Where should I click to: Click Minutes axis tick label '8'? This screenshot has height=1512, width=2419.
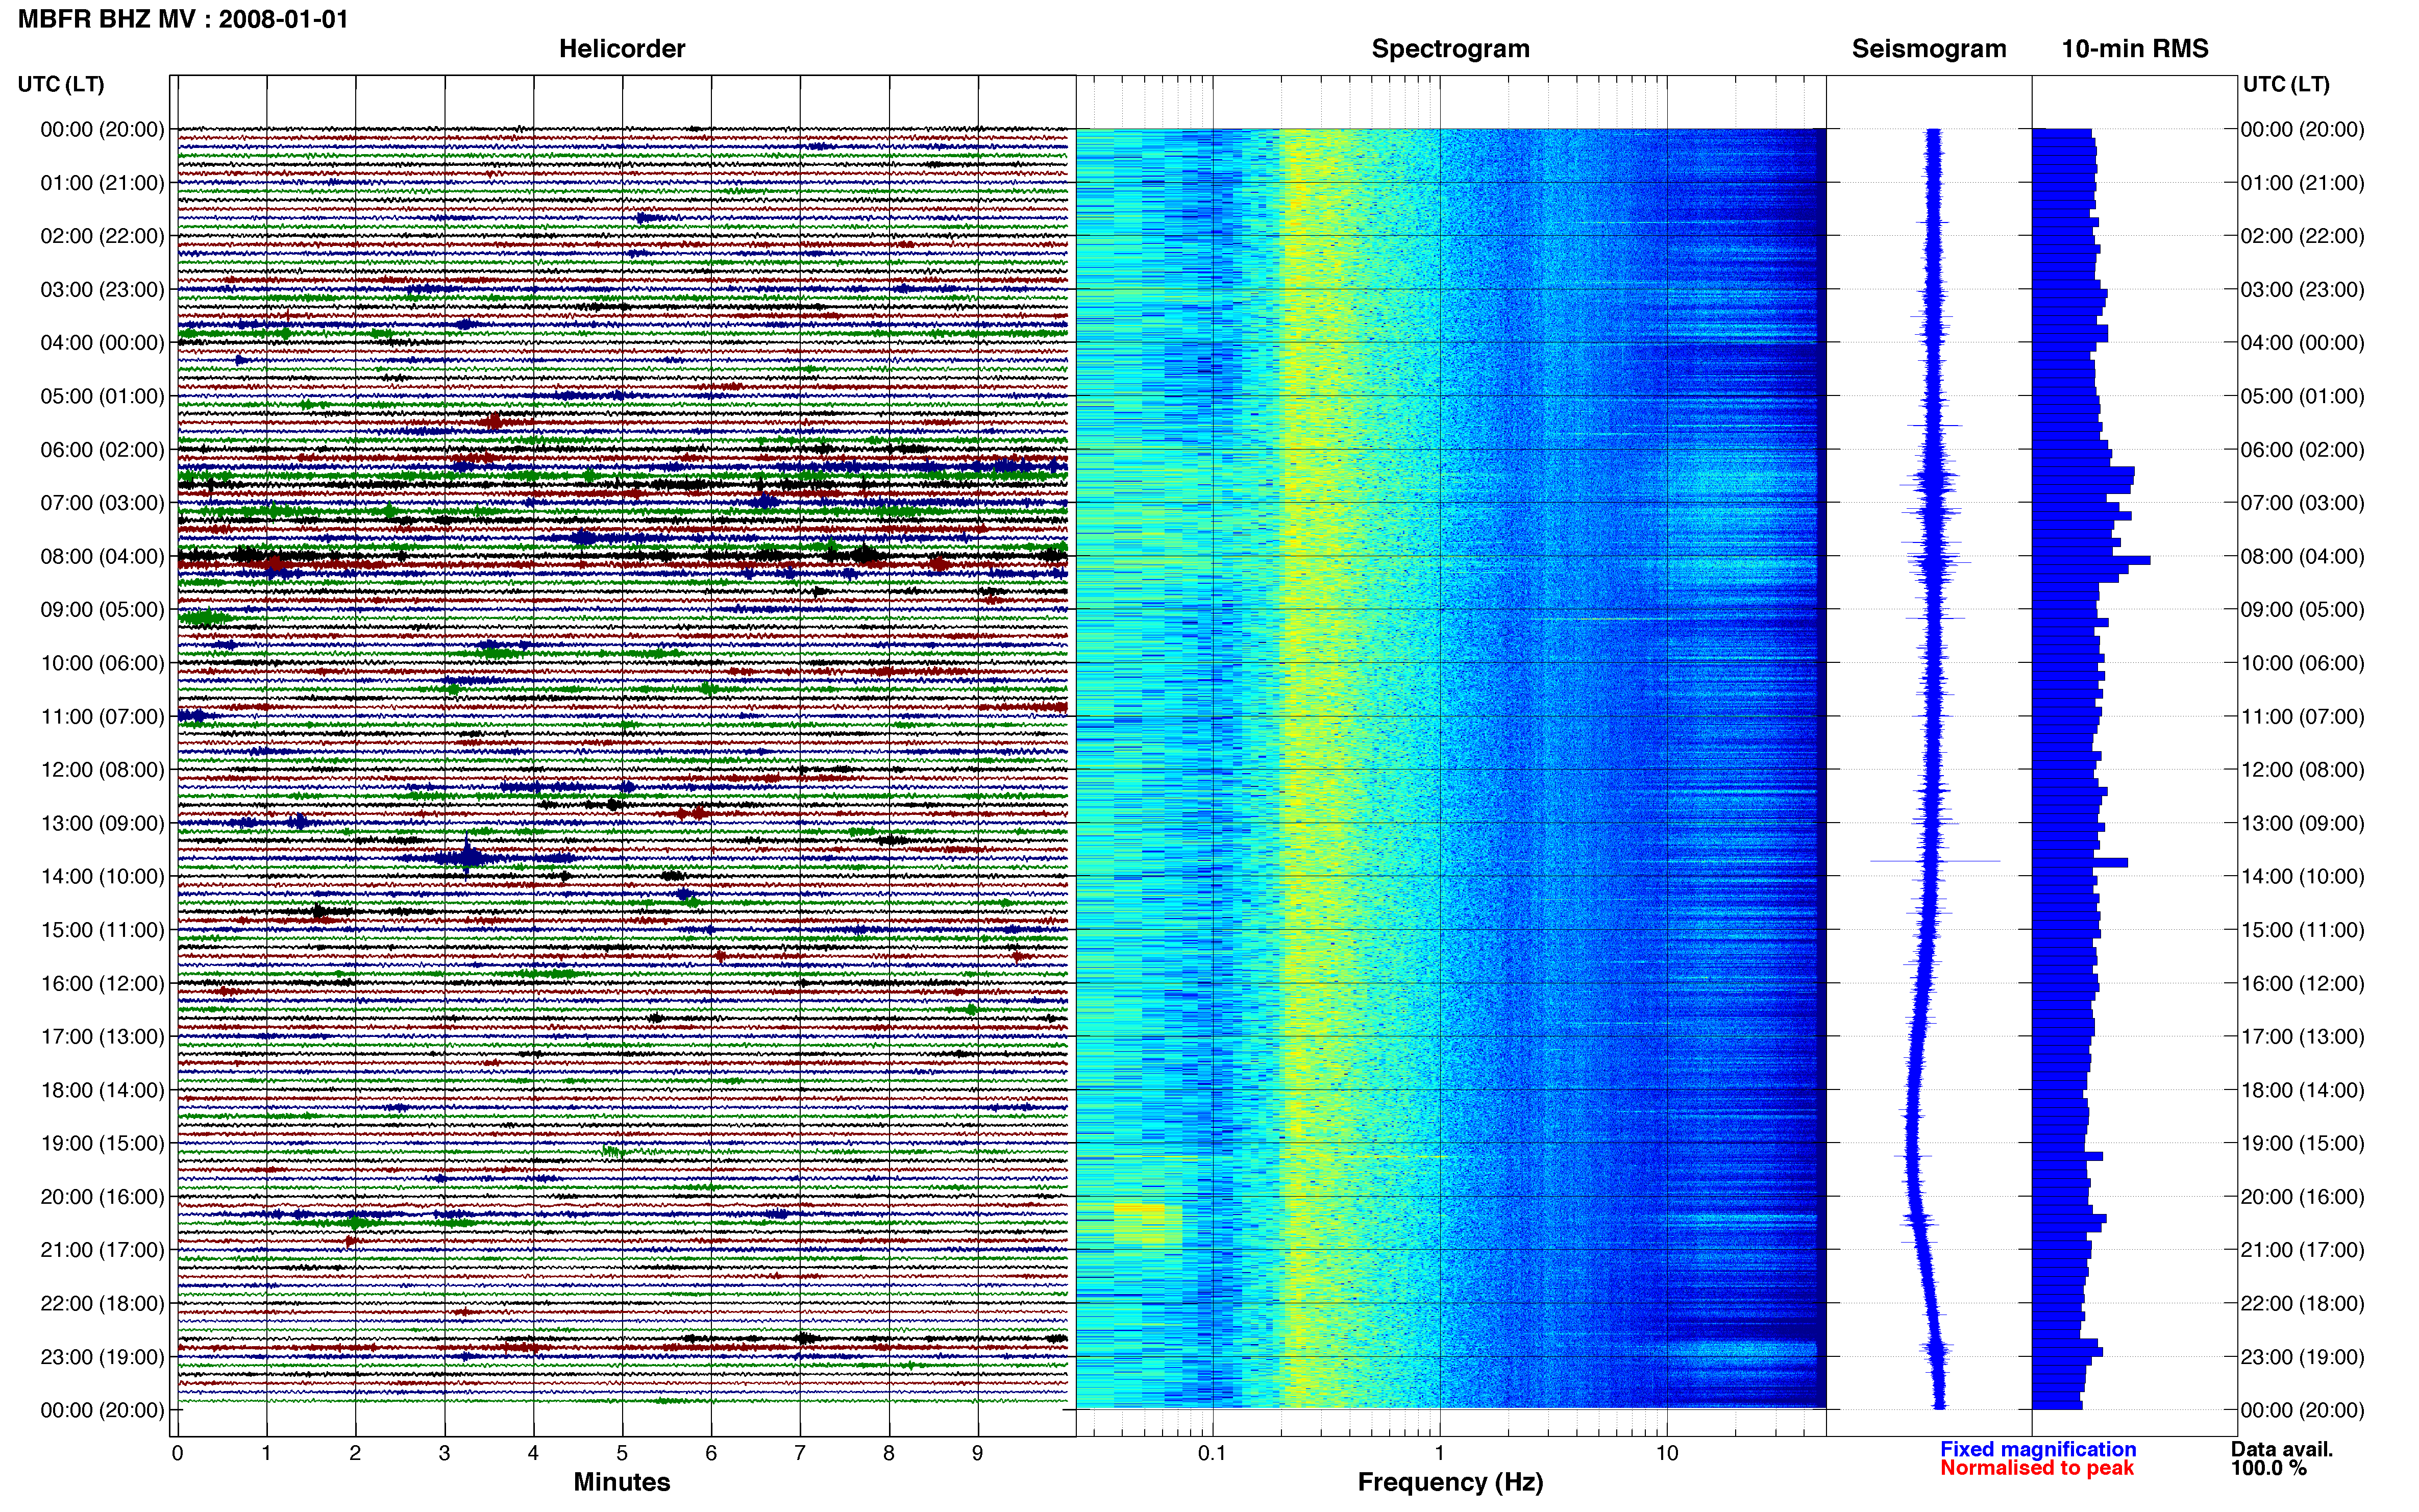(x=889, y=1453)
